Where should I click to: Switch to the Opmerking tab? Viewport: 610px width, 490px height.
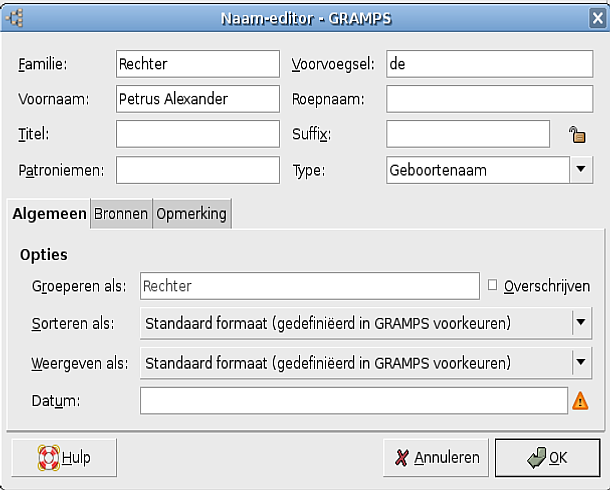coord(191,213)
